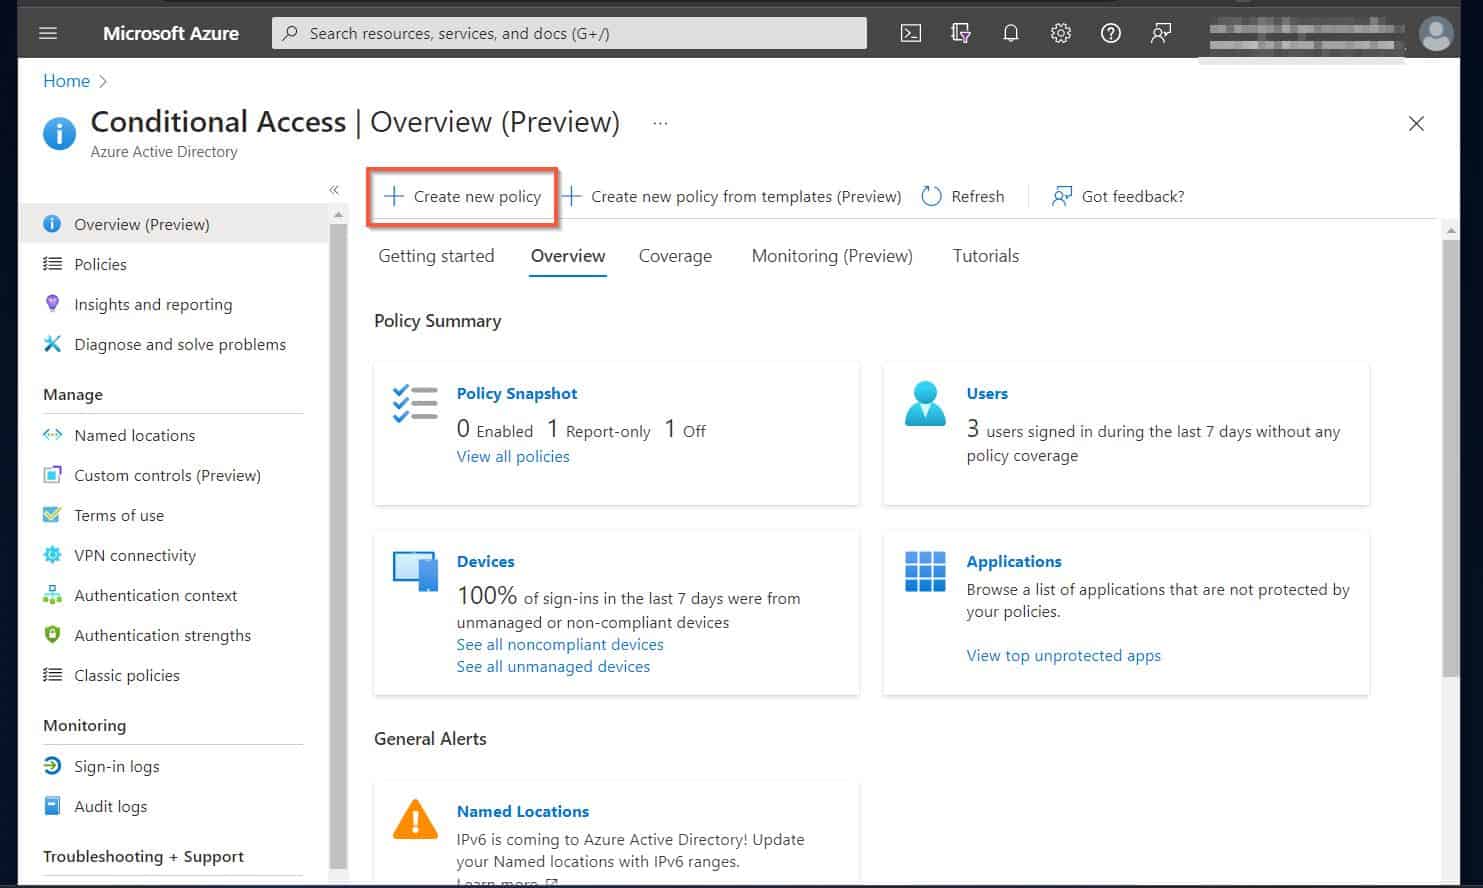Select the Named locations sidebar icon
Screen dimensions: 1483x888
pyautogui.click(x=53, y=435)
